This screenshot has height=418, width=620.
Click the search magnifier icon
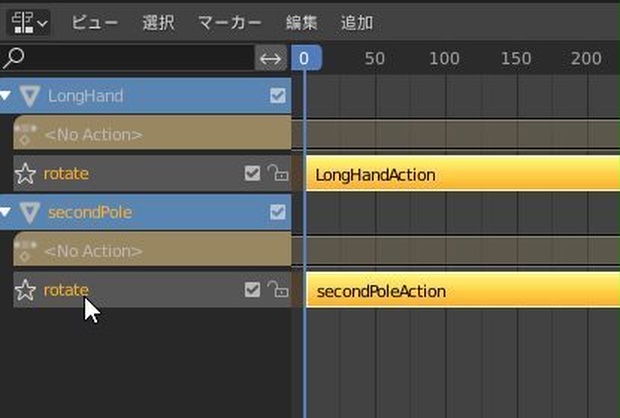(x=13, y=58)
